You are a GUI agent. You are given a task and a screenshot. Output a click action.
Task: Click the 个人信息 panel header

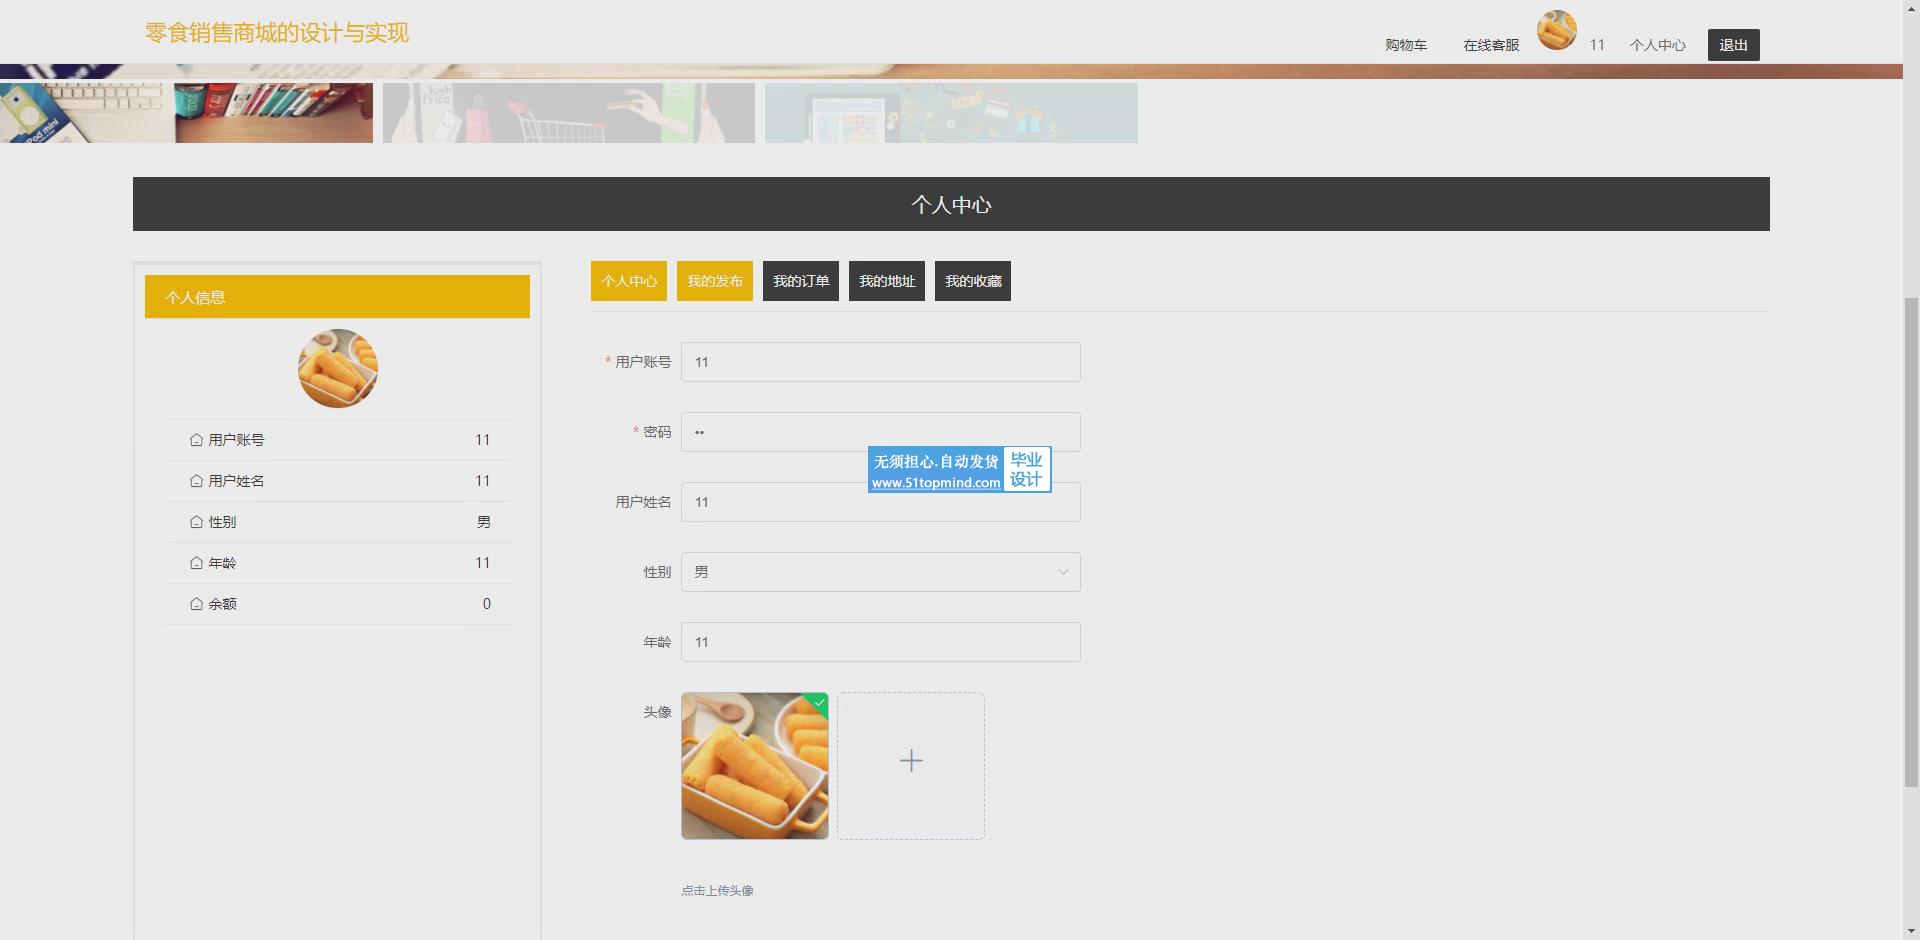click(337, 297)
